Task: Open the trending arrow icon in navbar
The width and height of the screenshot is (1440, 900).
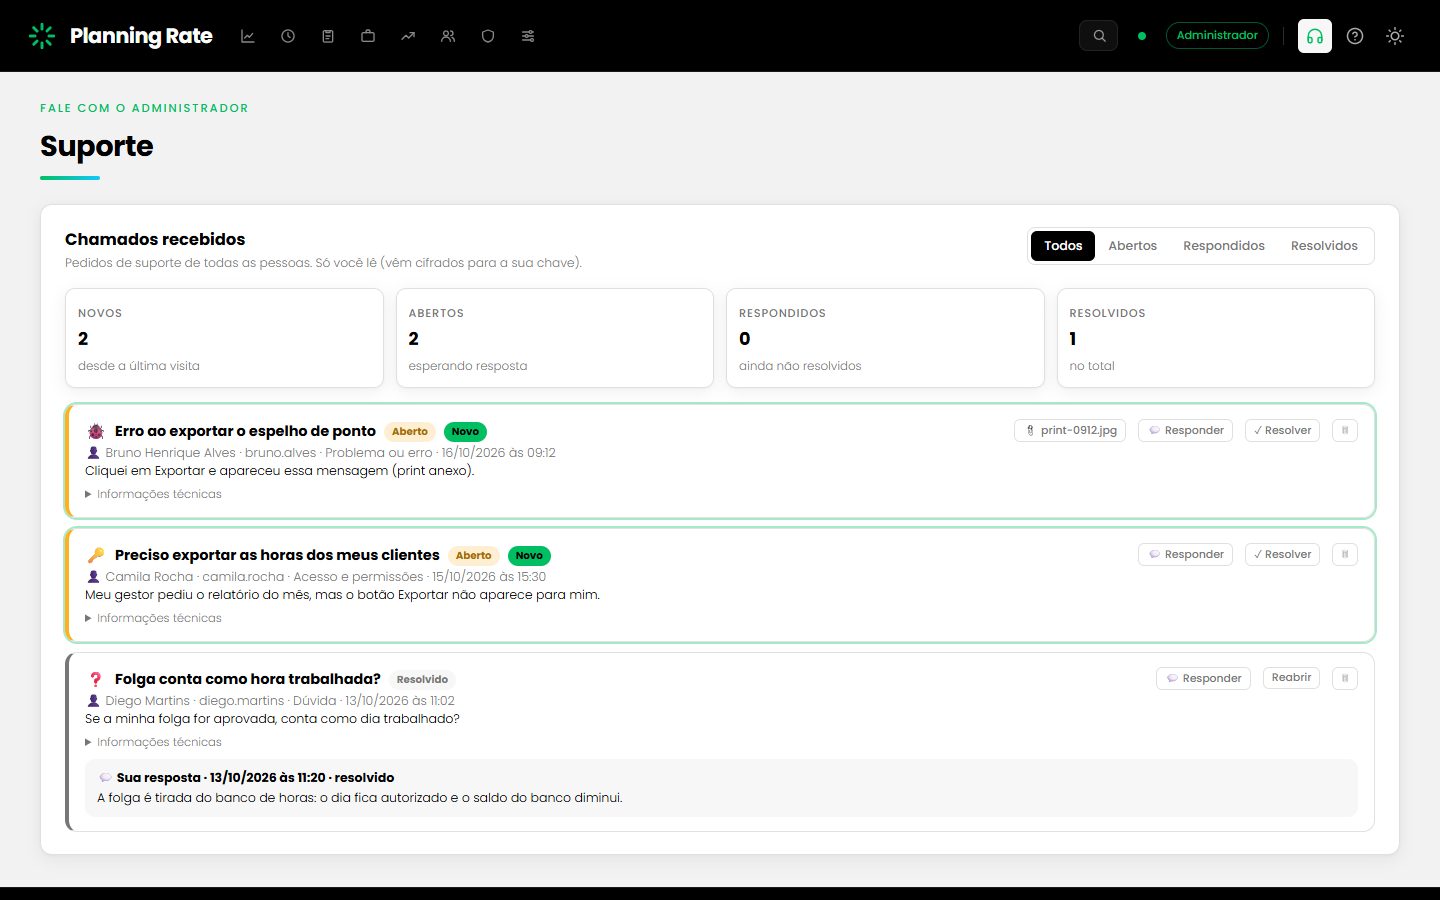Action: pos(408,36)
